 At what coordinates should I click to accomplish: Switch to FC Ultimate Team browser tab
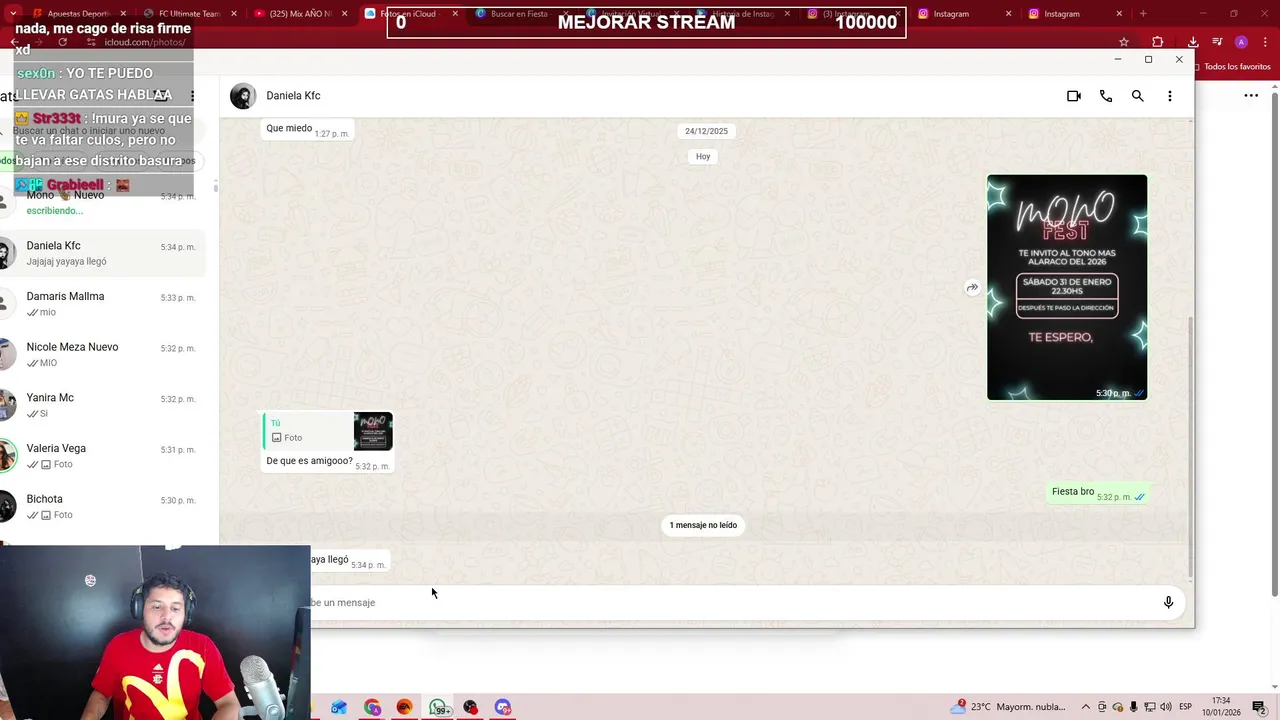click(190, 14)
